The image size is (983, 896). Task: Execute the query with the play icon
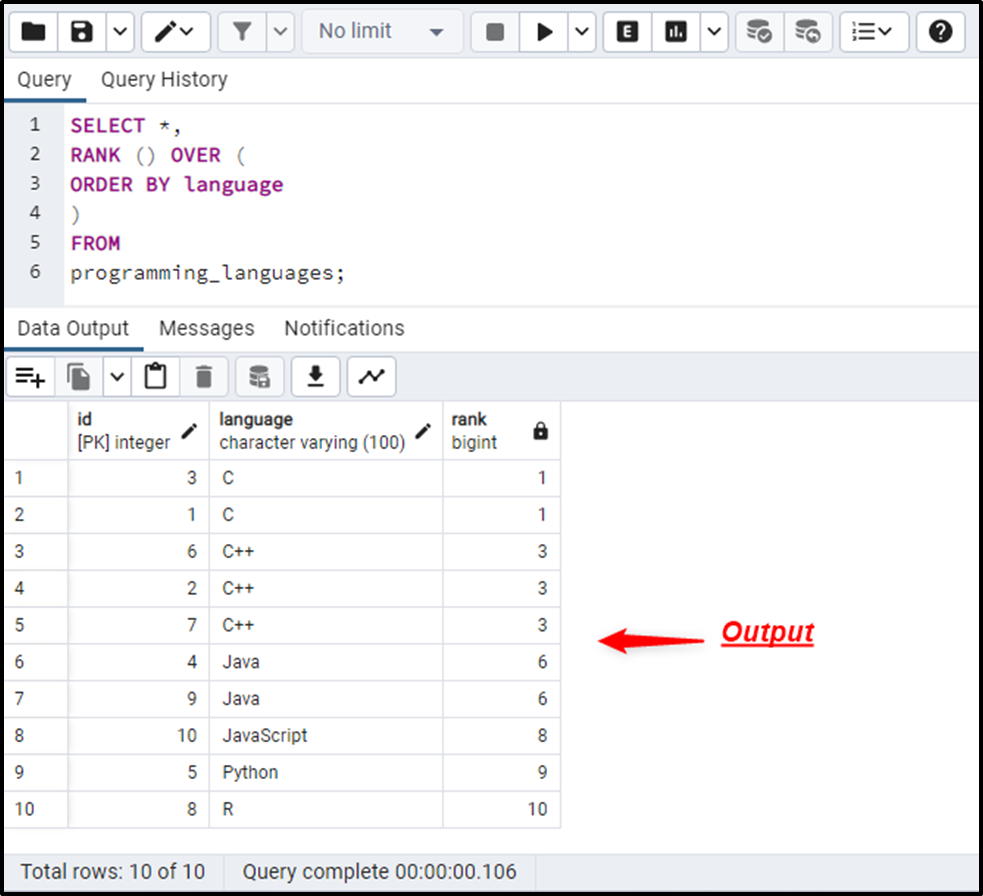[545, 31]
